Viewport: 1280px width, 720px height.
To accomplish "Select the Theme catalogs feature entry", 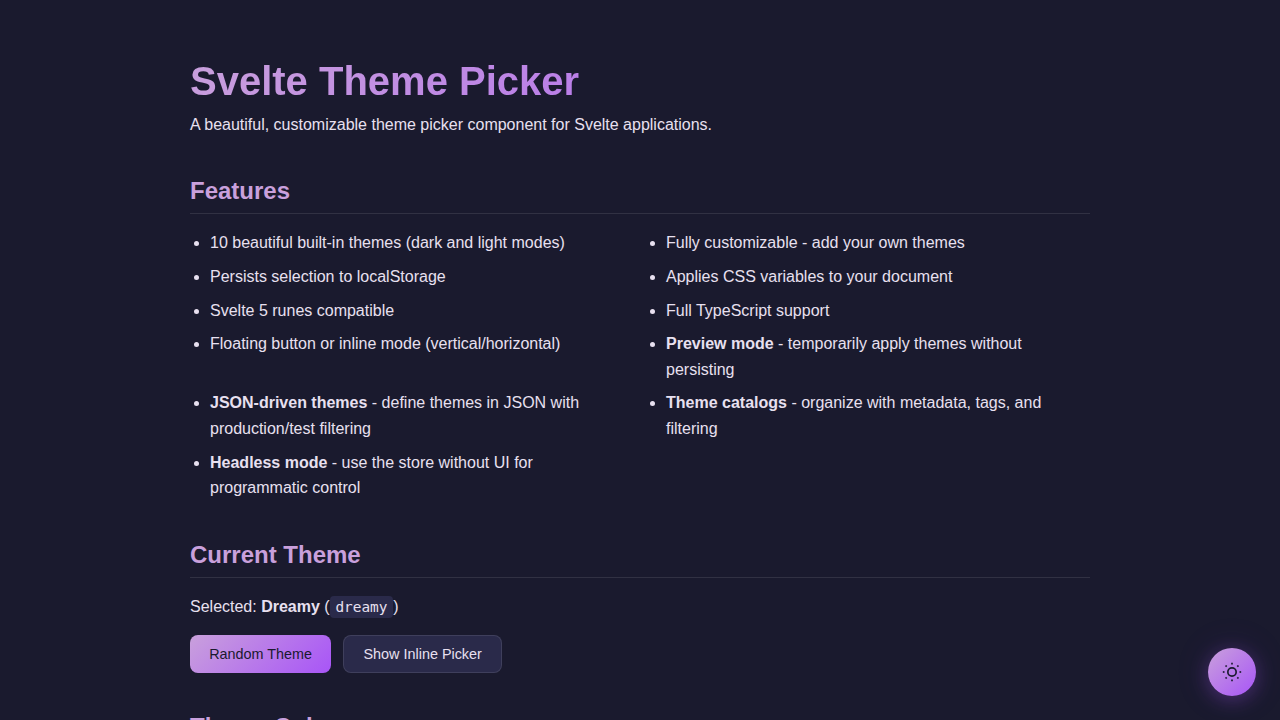I will pyautogui.click(x=726, y=402).
